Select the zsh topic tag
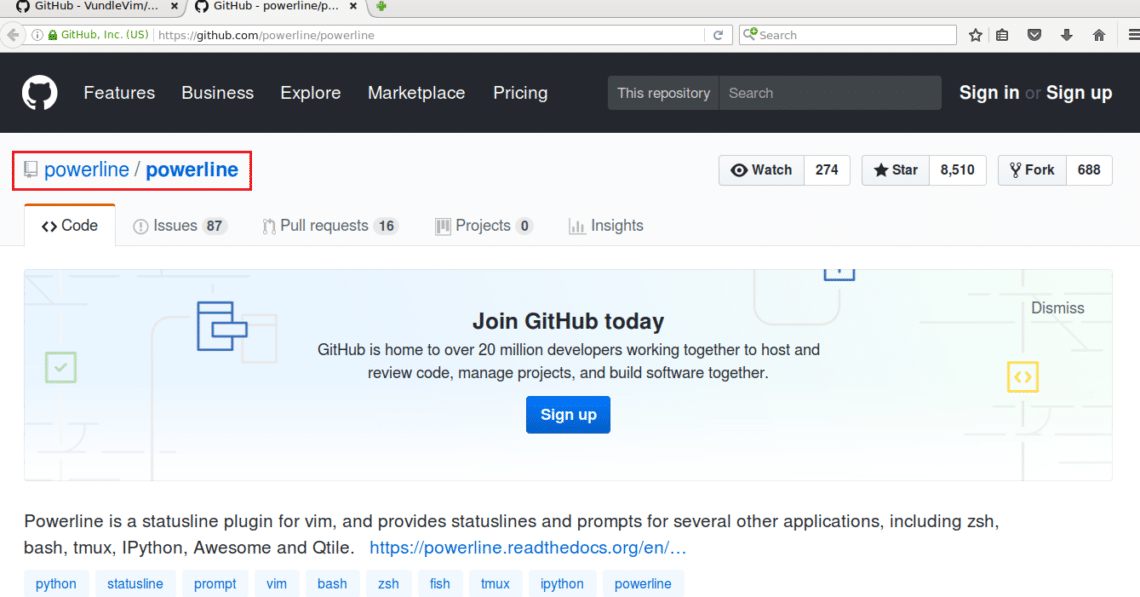The height and width of the screenshot is (597, 1140). point(388,584)
